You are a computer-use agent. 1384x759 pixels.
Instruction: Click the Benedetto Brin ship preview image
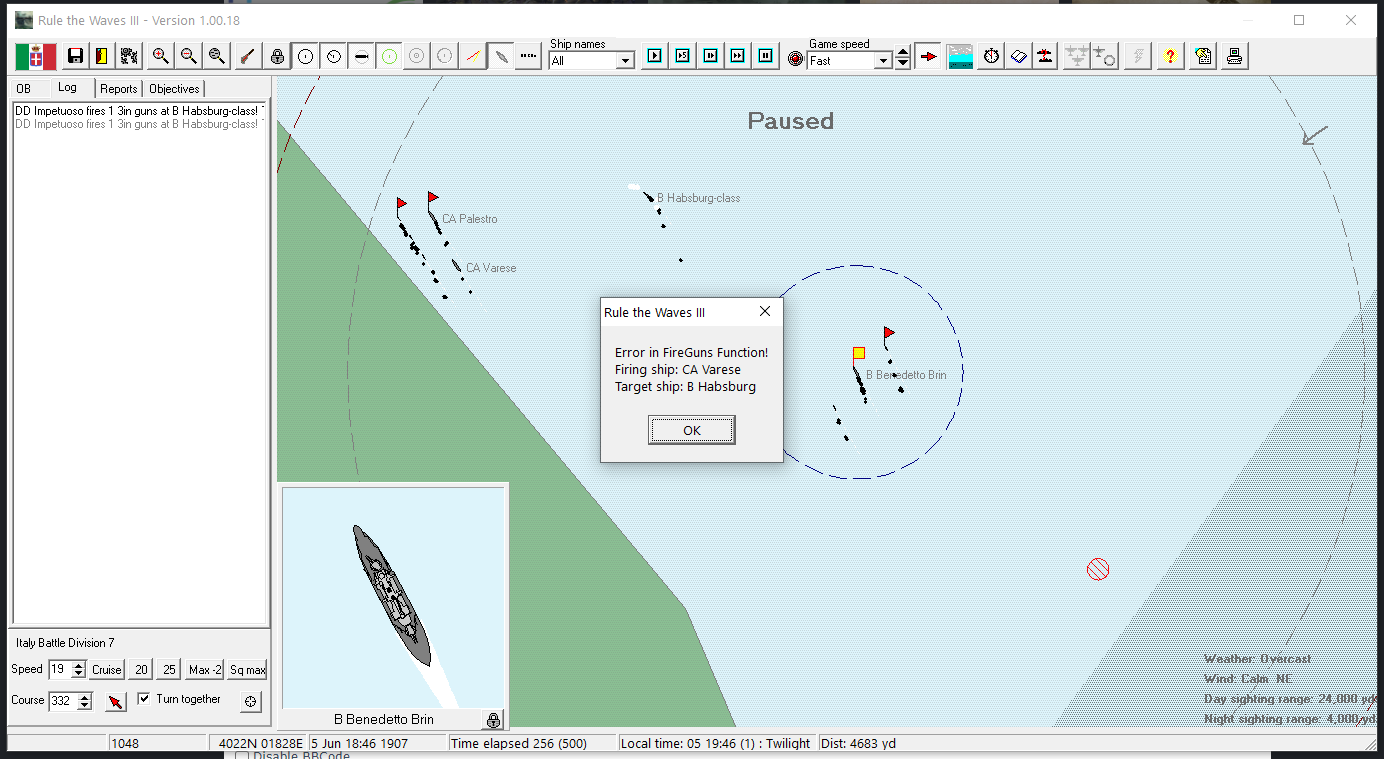tap(393, 598)
